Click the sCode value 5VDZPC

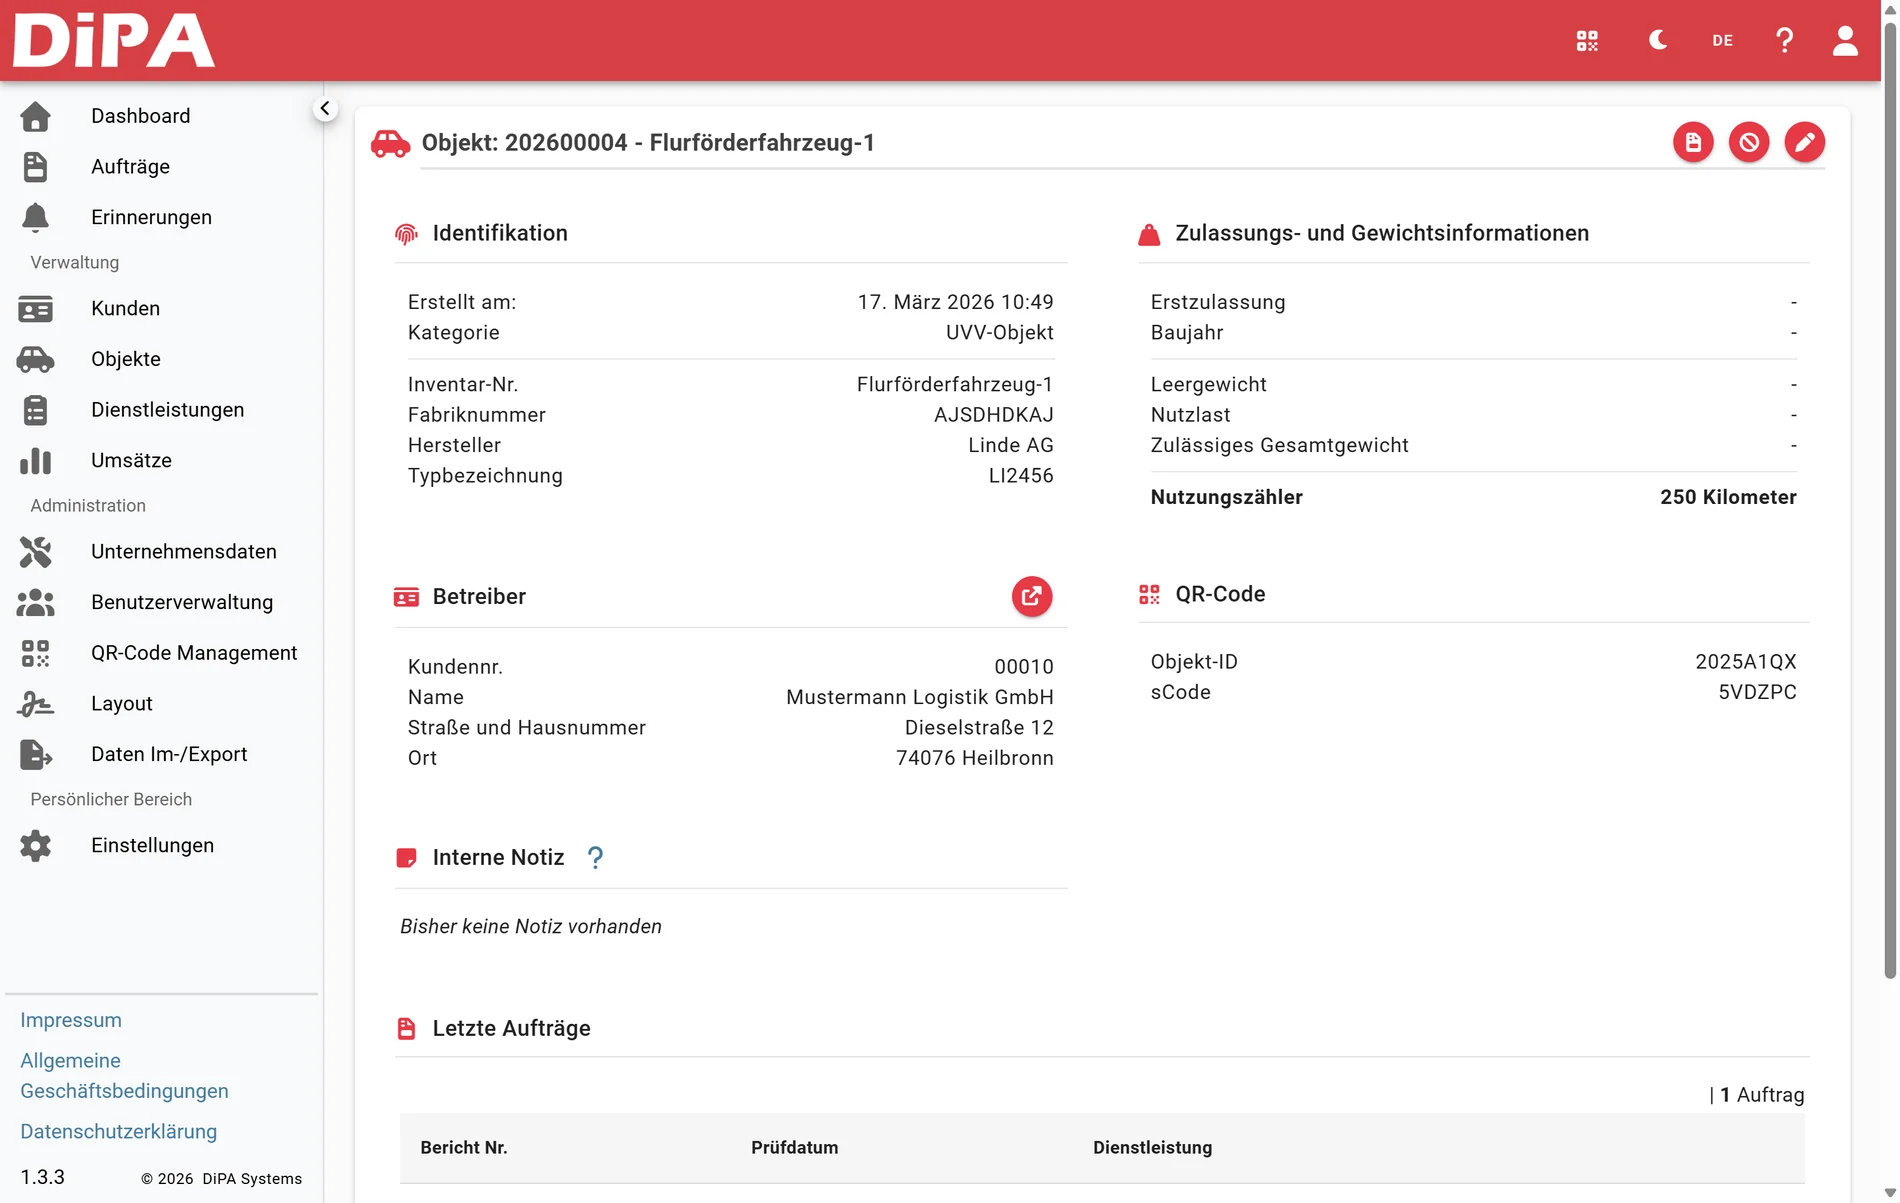point(1757,693)
